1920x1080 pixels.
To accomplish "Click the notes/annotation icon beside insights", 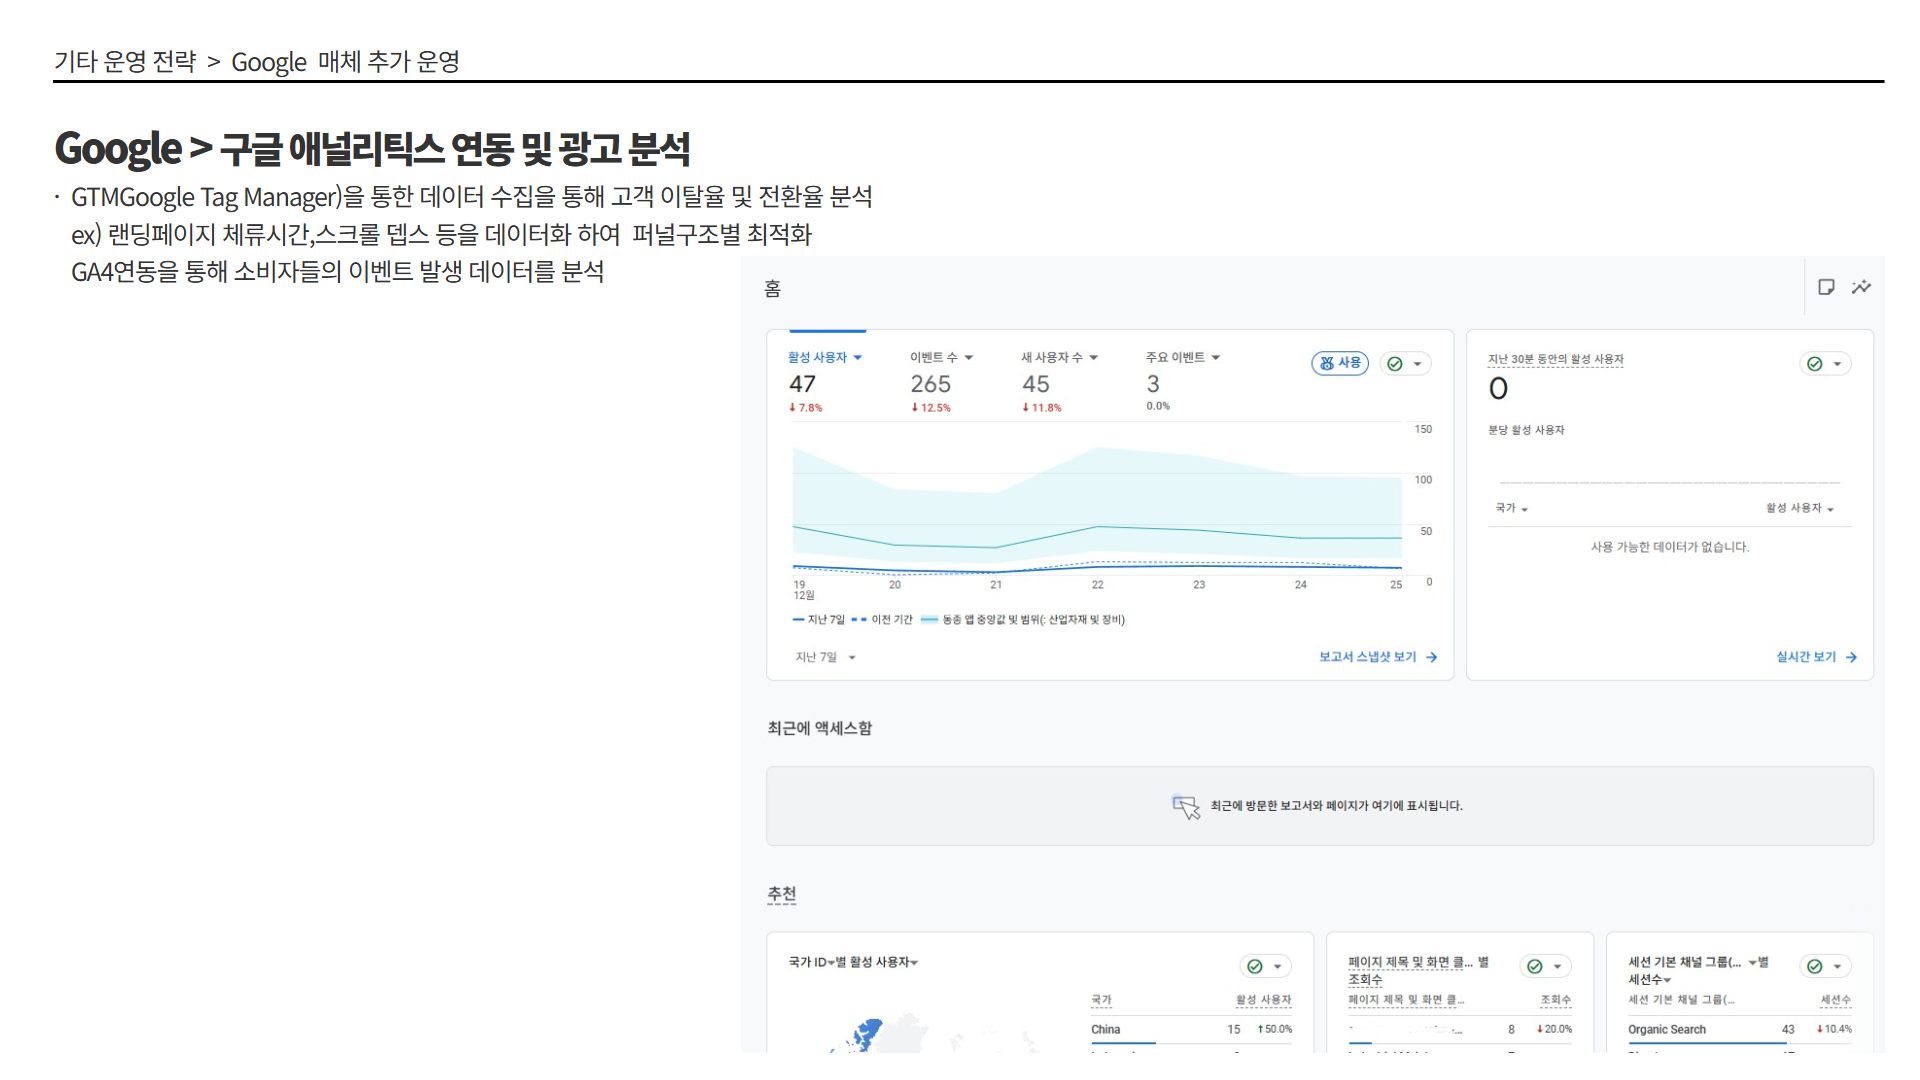I will click(1826, 287).
